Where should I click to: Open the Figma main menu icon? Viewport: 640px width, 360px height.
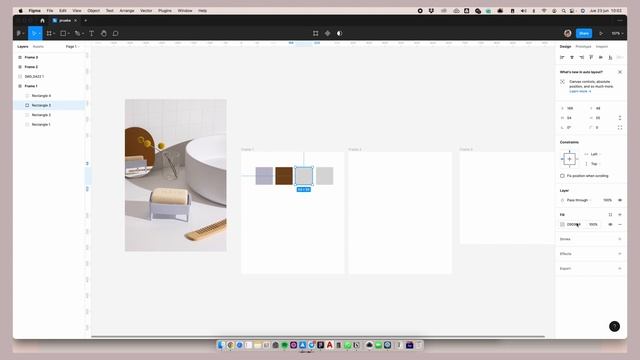point(19,33)
